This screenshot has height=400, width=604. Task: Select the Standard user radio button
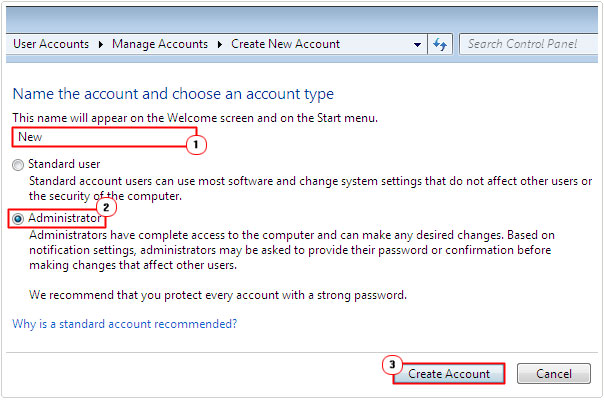[x=18, y=165]
